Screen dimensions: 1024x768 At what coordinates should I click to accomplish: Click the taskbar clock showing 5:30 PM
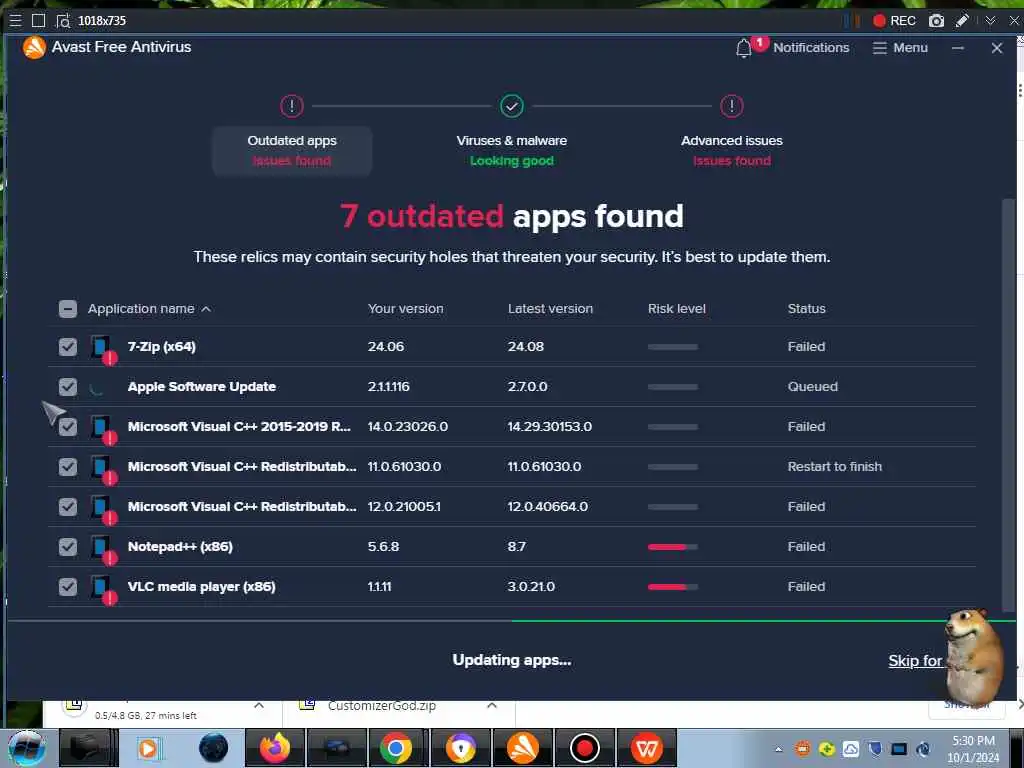point(973,749)
